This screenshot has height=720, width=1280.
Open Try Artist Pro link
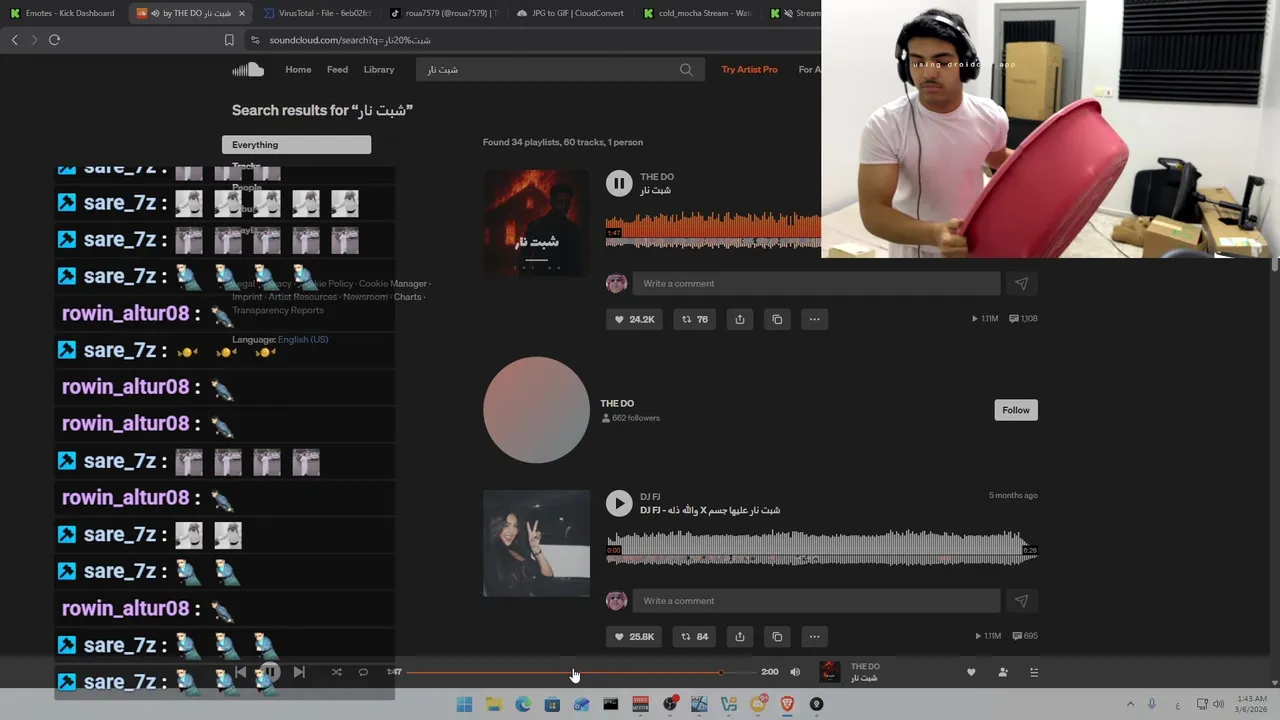pyautogui.click(x=749, y=69)
